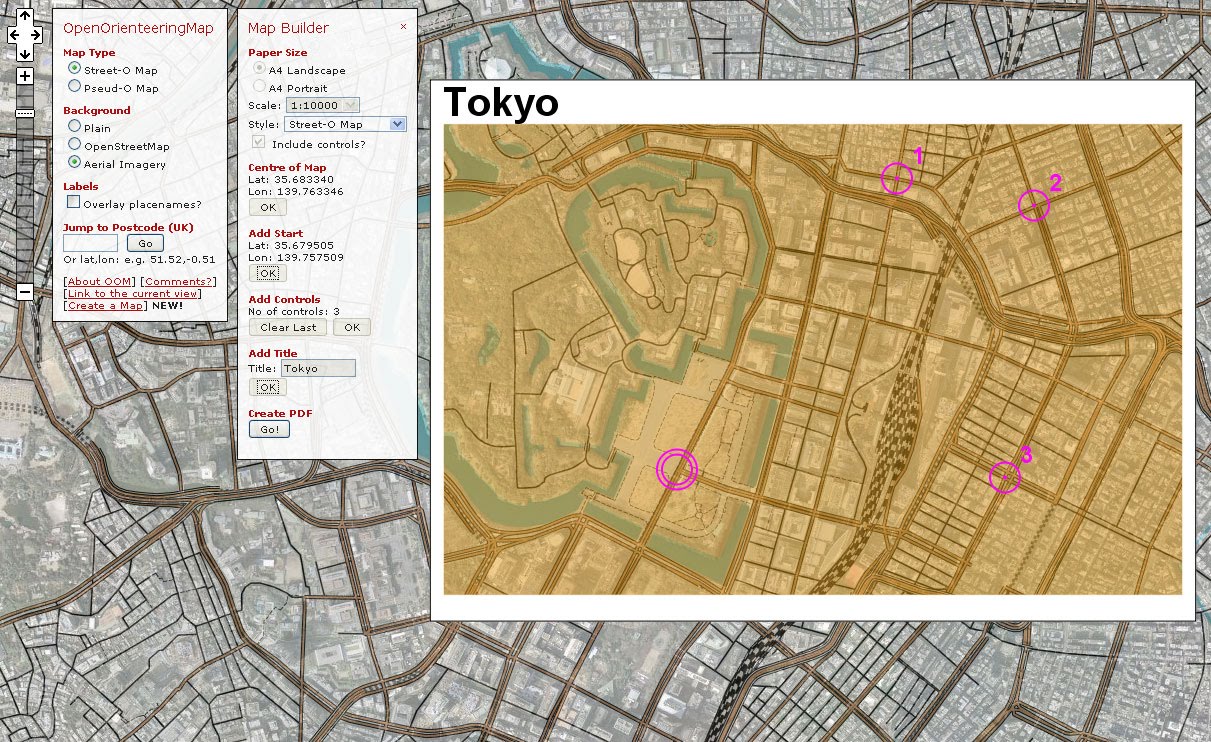Screen dimensions: 1211x742
Task: Click the OpenOrienteeringMap panel title
Action: click(138, 28)
